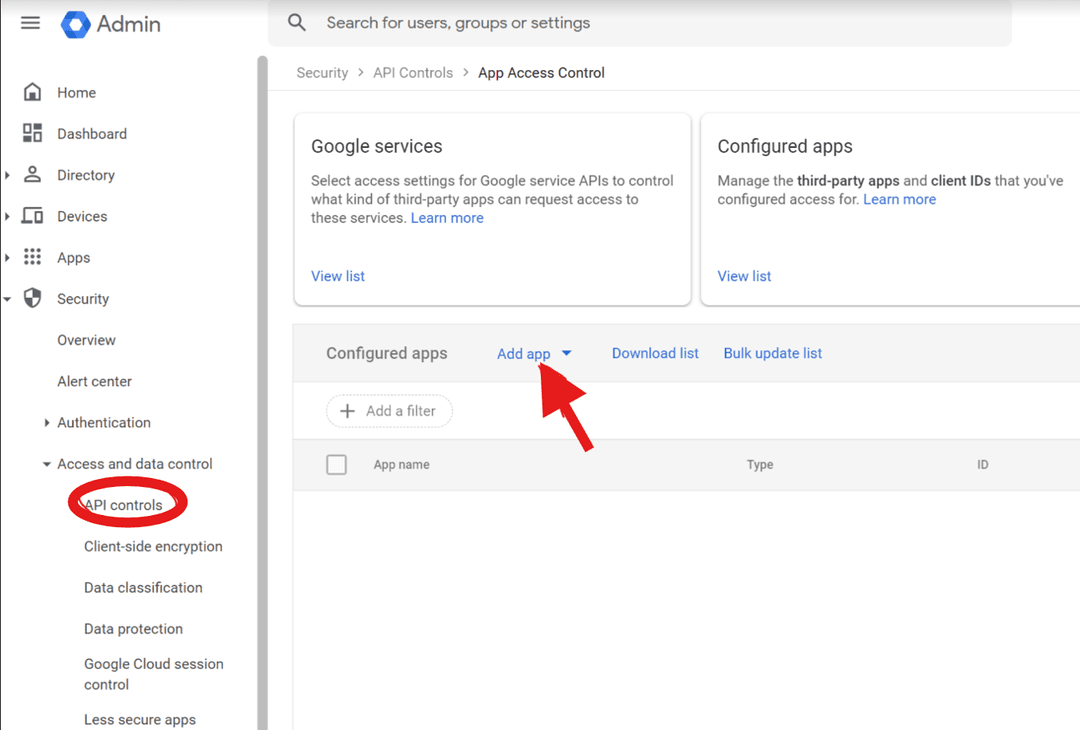
Task: Click Learn more in Google services card
Action: coord(447,218)
